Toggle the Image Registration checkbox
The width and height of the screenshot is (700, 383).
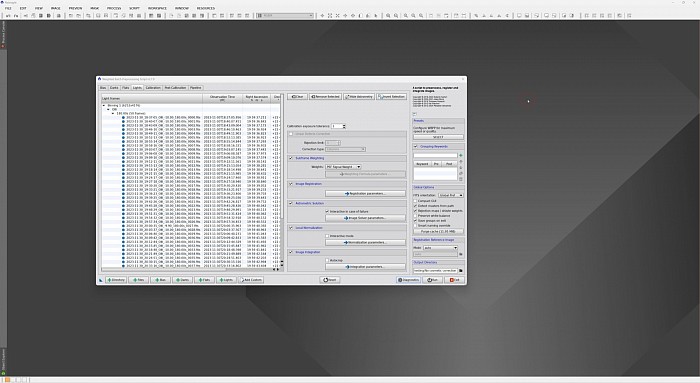pyautogui.click(x=291, y=184)
